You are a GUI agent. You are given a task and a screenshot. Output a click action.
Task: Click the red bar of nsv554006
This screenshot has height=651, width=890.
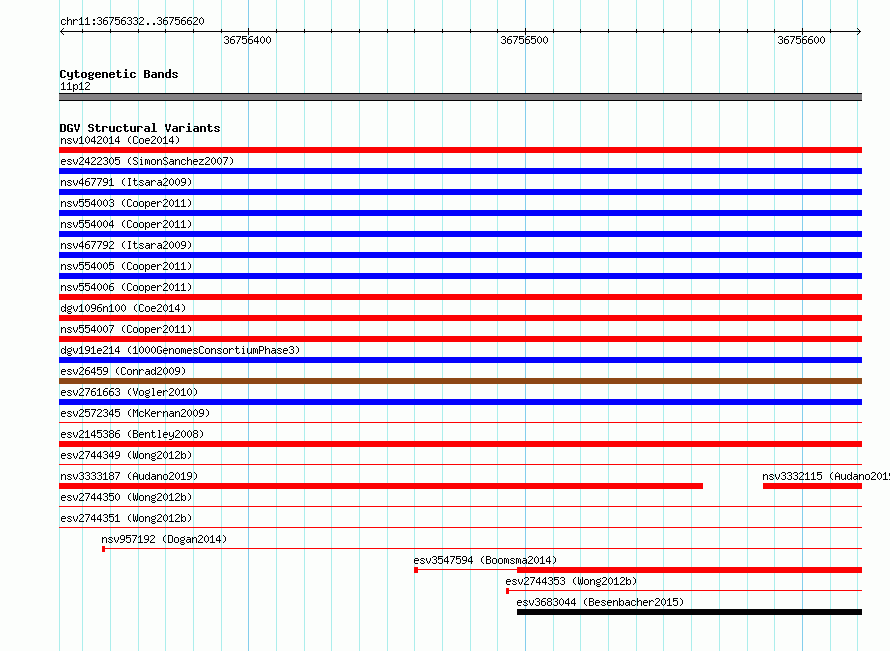click(x=460, y=297)
